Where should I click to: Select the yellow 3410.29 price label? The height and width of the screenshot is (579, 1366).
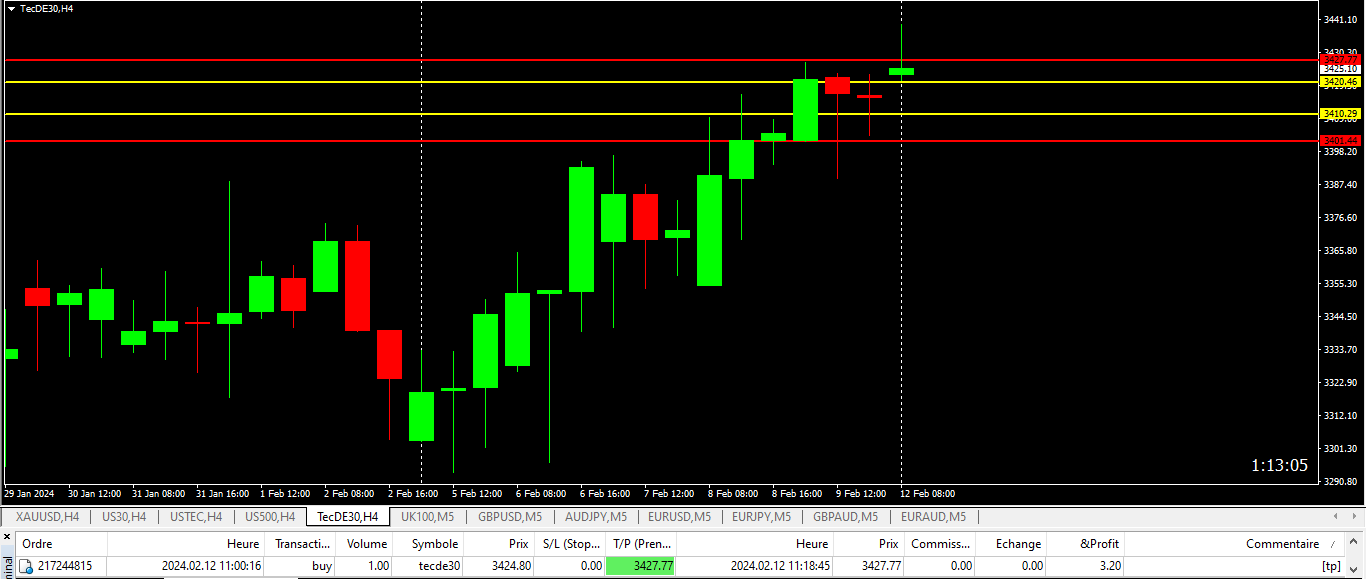pos(1340,114)
